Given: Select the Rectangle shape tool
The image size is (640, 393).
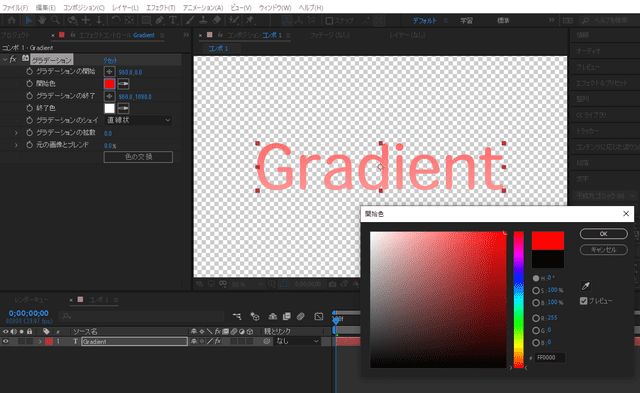Looking at the screenshot, I should point(146,20).
